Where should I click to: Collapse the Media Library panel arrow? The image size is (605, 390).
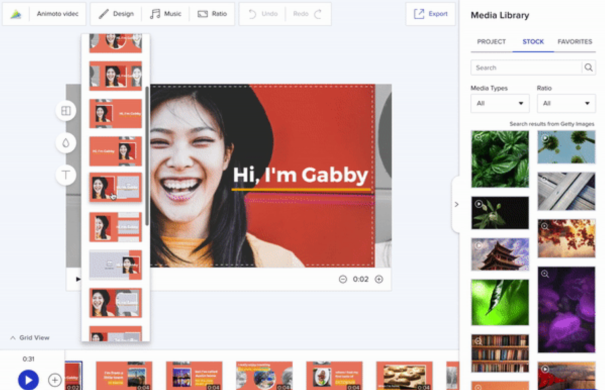point(456,204)
